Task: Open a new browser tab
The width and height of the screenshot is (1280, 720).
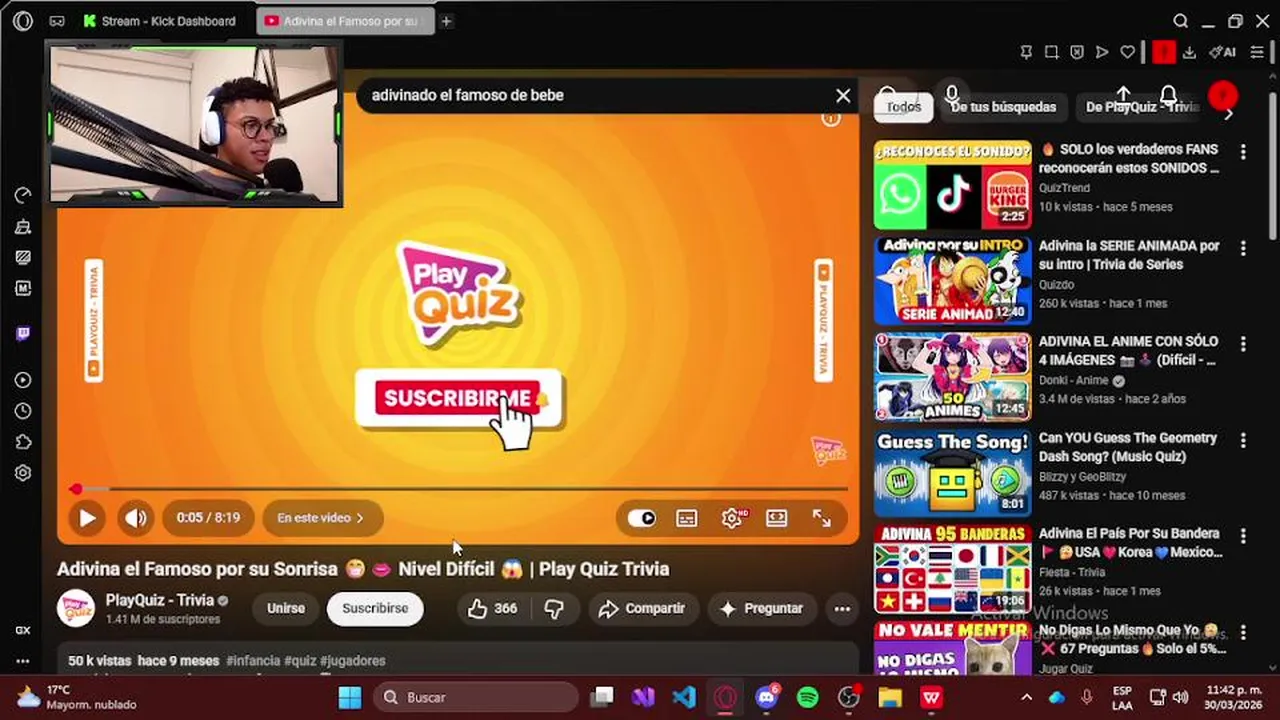Action: [x=447, y=21]
